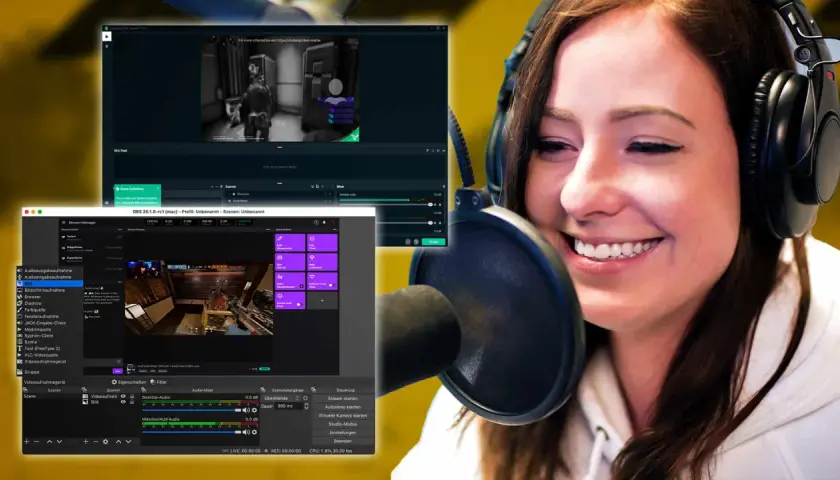The image size is (840, 480).
Task: Open the Quick Actions panel options menu
Action: (334, 229)
